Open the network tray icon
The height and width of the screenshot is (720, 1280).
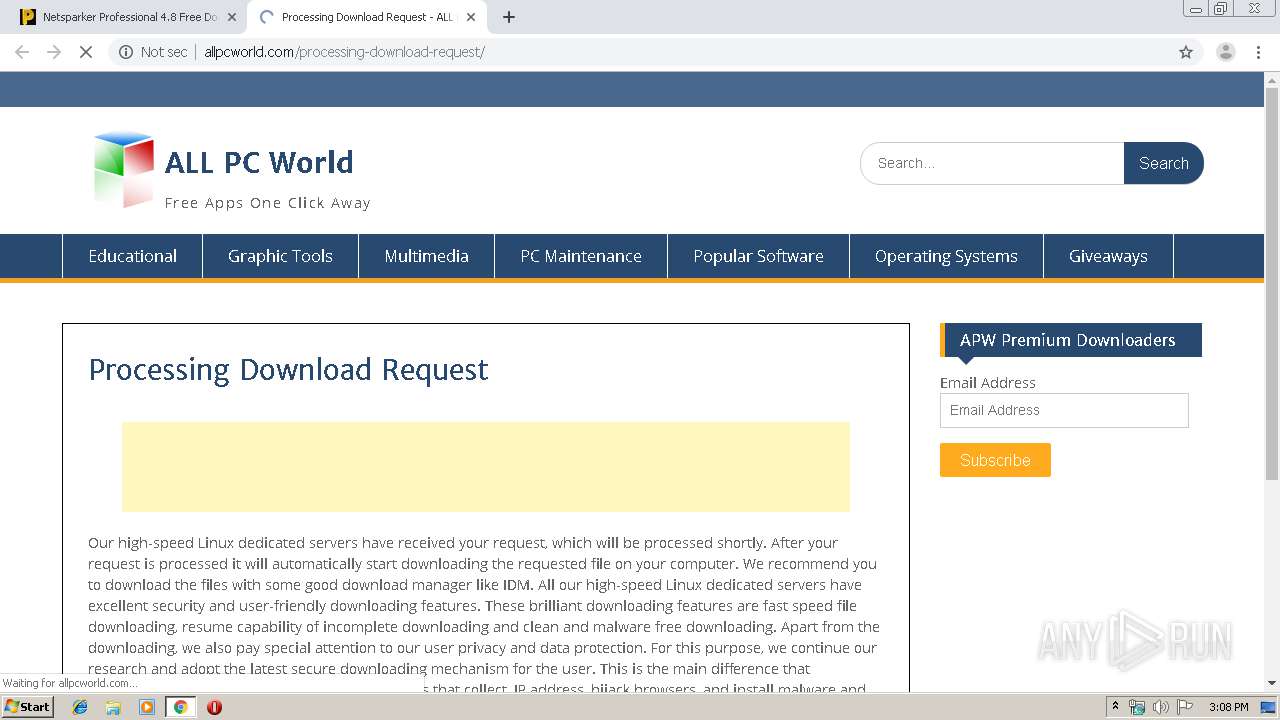[x=1137, y=707]
